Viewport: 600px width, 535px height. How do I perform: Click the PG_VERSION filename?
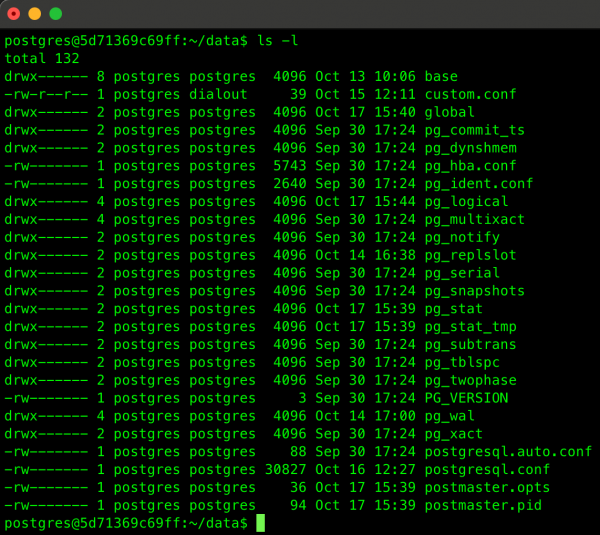(x=466, y=397)
